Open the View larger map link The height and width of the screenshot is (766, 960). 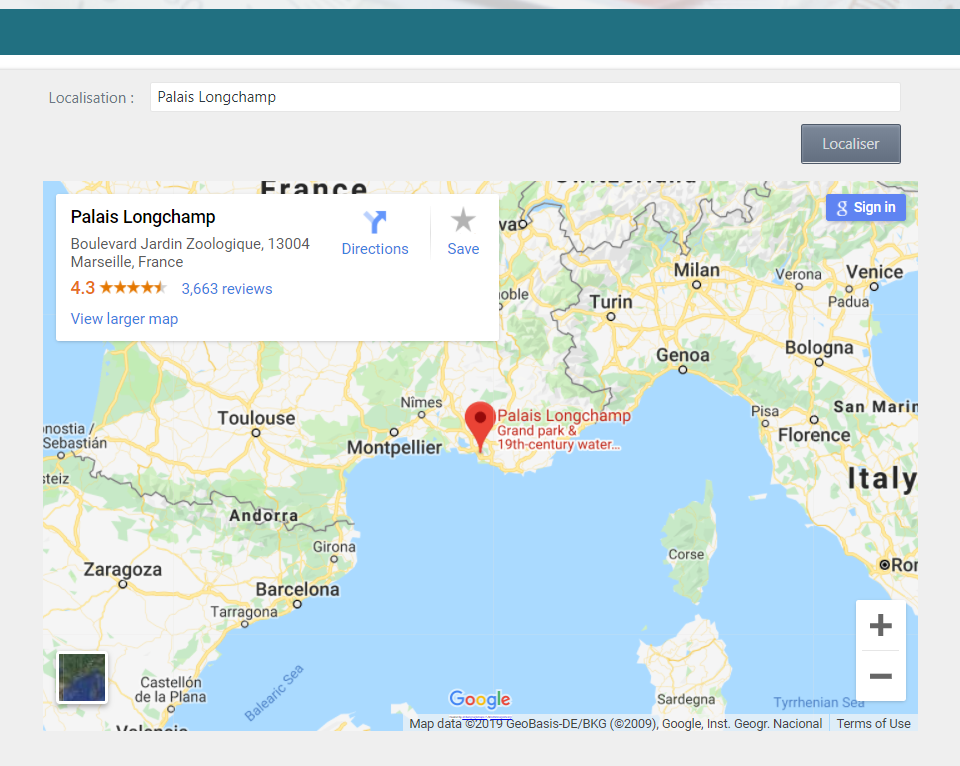(124, 319)
